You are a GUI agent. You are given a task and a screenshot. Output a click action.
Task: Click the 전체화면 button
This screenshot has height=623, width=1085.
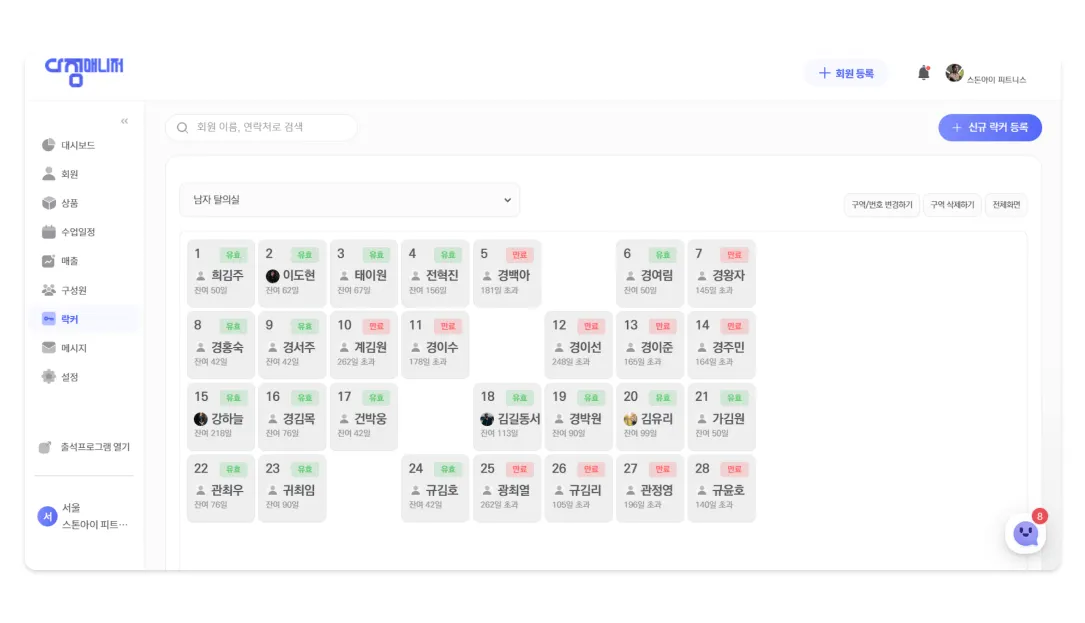1006,205
